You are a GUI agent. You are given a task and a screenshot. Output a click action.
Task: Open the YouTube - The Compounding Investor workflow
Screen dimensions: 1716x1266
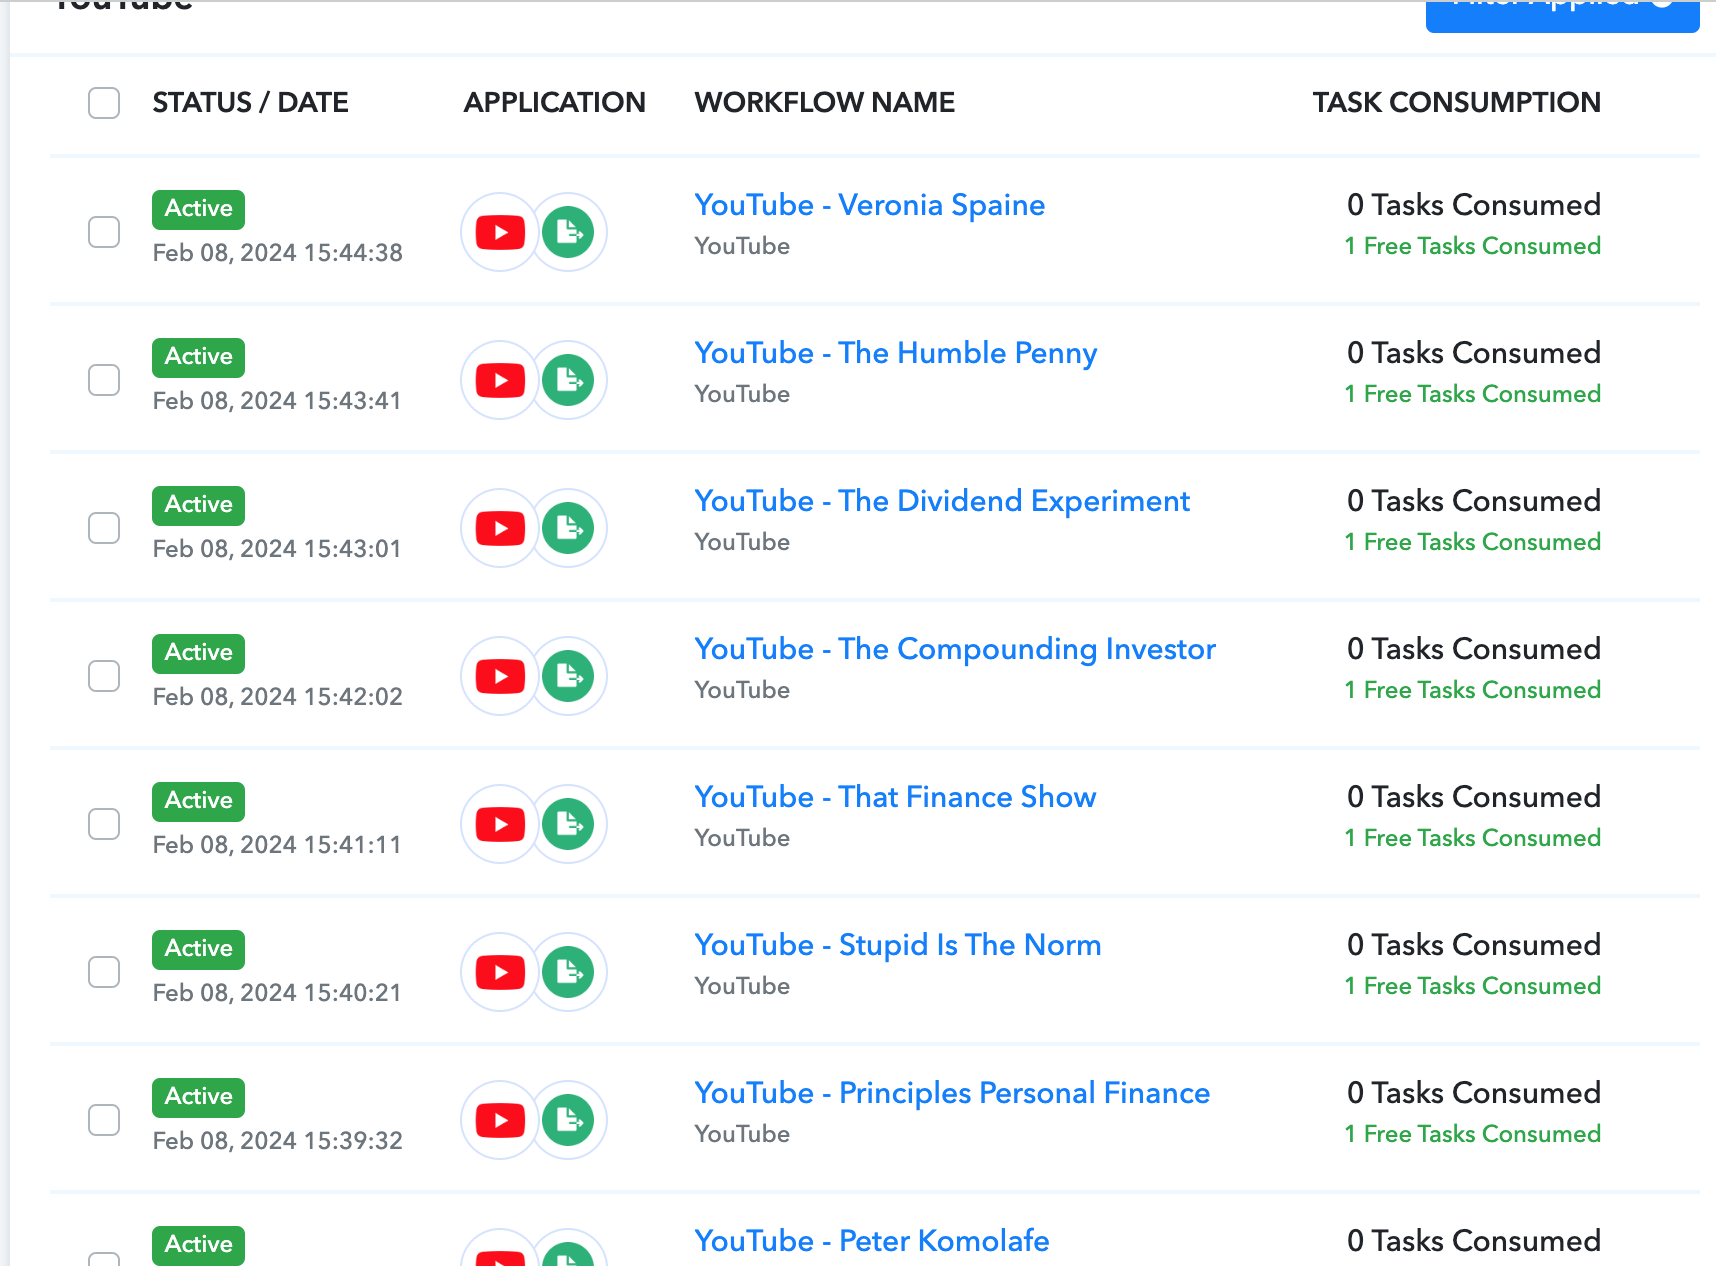tap(955, 649)
